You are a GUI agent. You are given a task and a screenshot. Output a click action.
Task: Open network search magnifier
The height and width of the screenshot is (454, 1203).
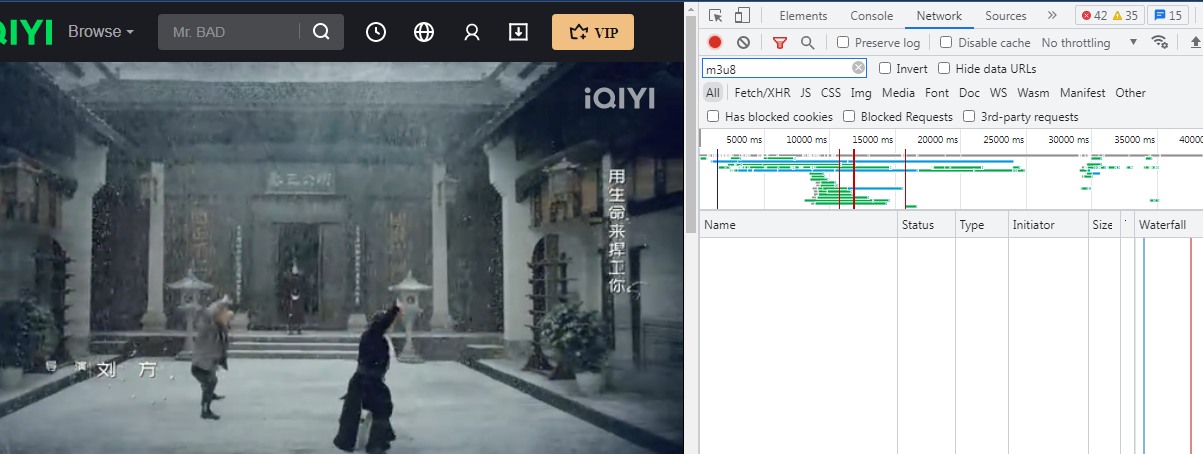pos(807,42)
